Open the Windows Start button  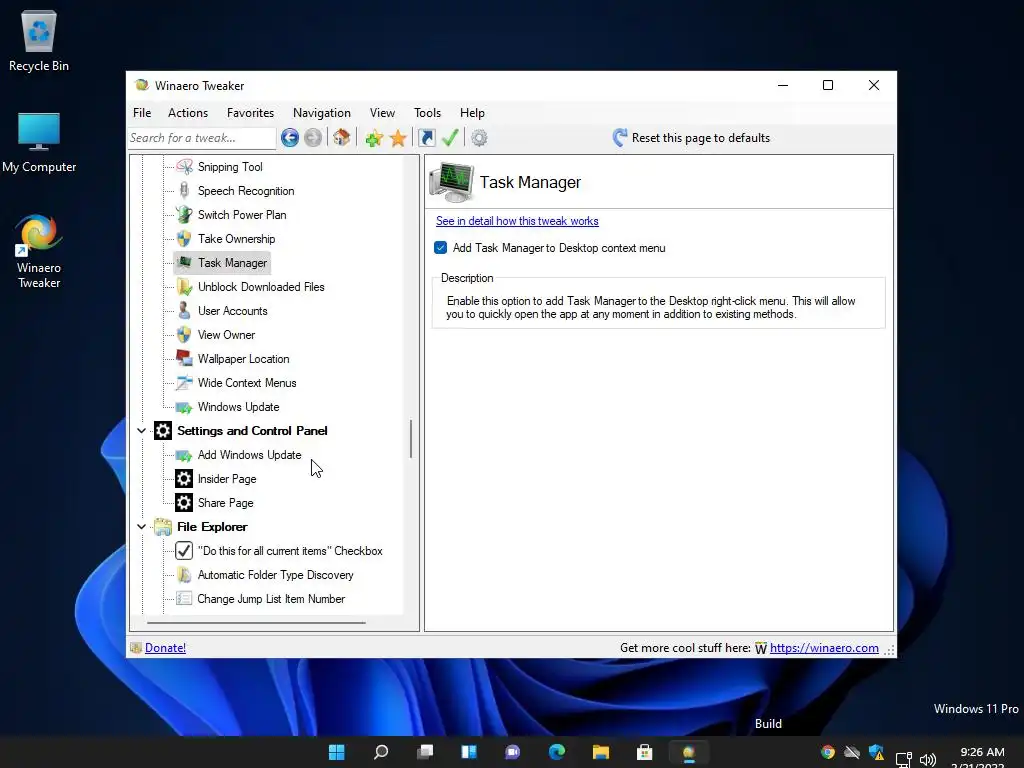(x=336, y=752)
